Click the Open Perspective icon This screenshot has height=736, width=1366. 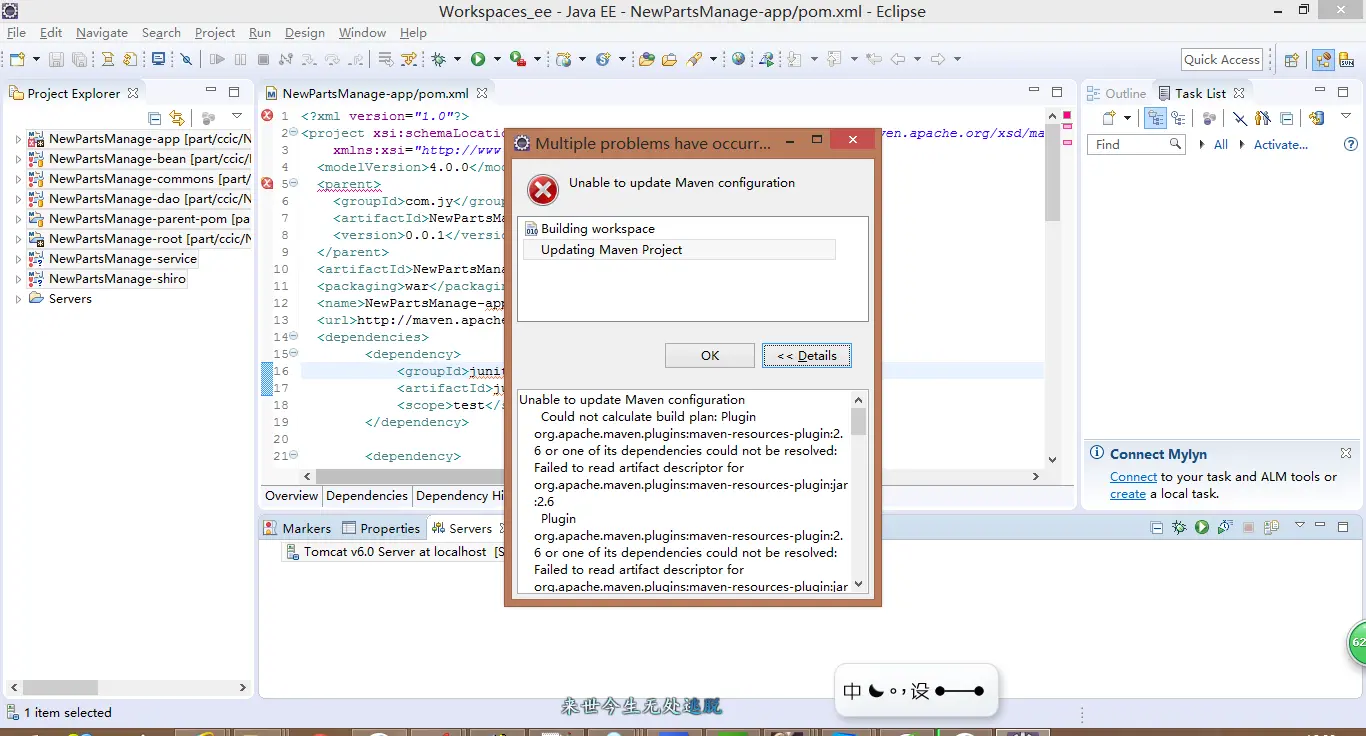[1291, 60]
